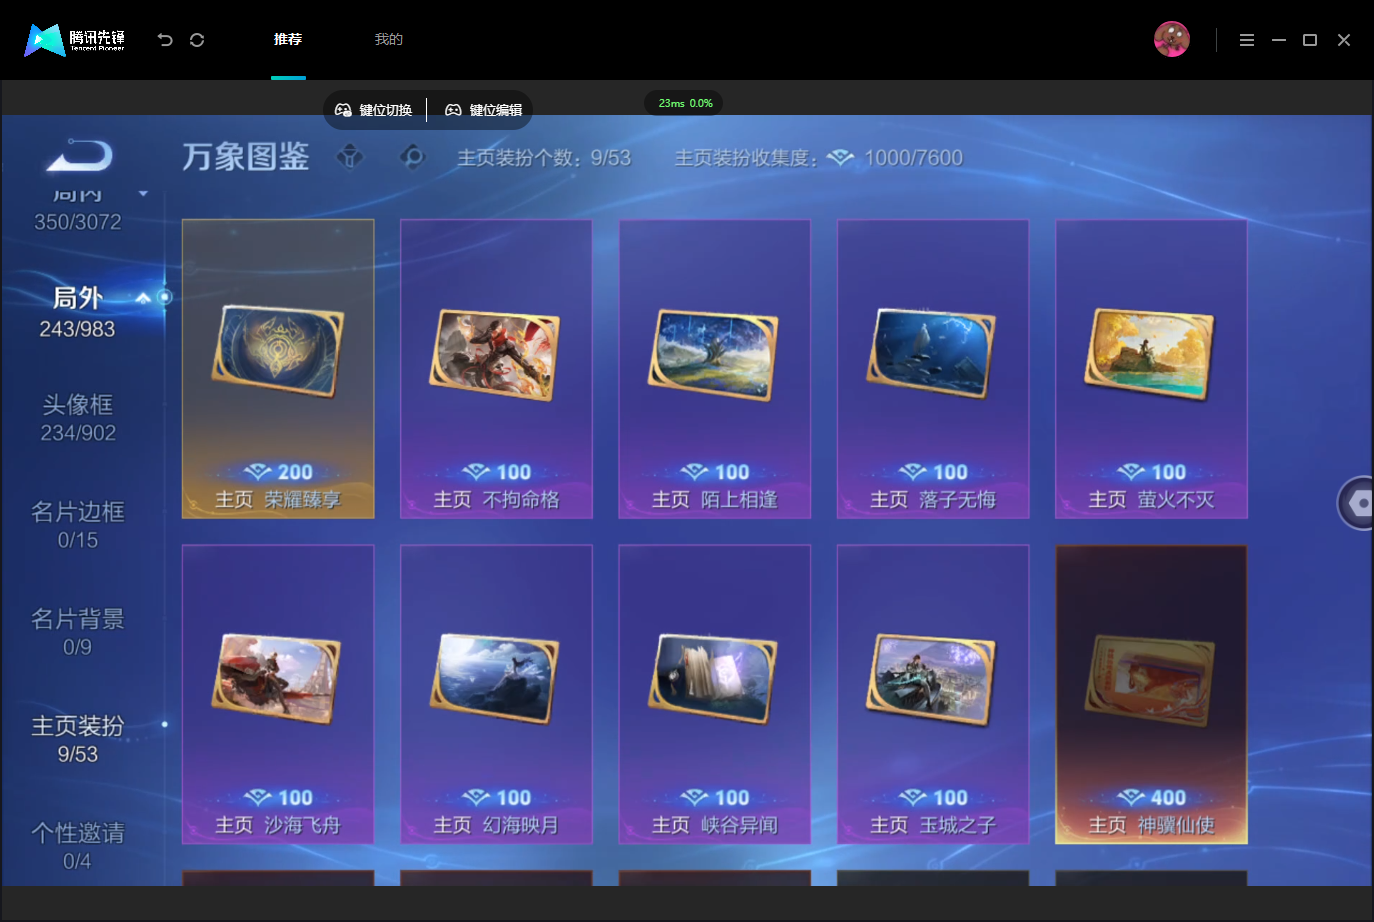Click the 万象图鉴 title
Screen dimensions: 1374x922
[246, 157]
